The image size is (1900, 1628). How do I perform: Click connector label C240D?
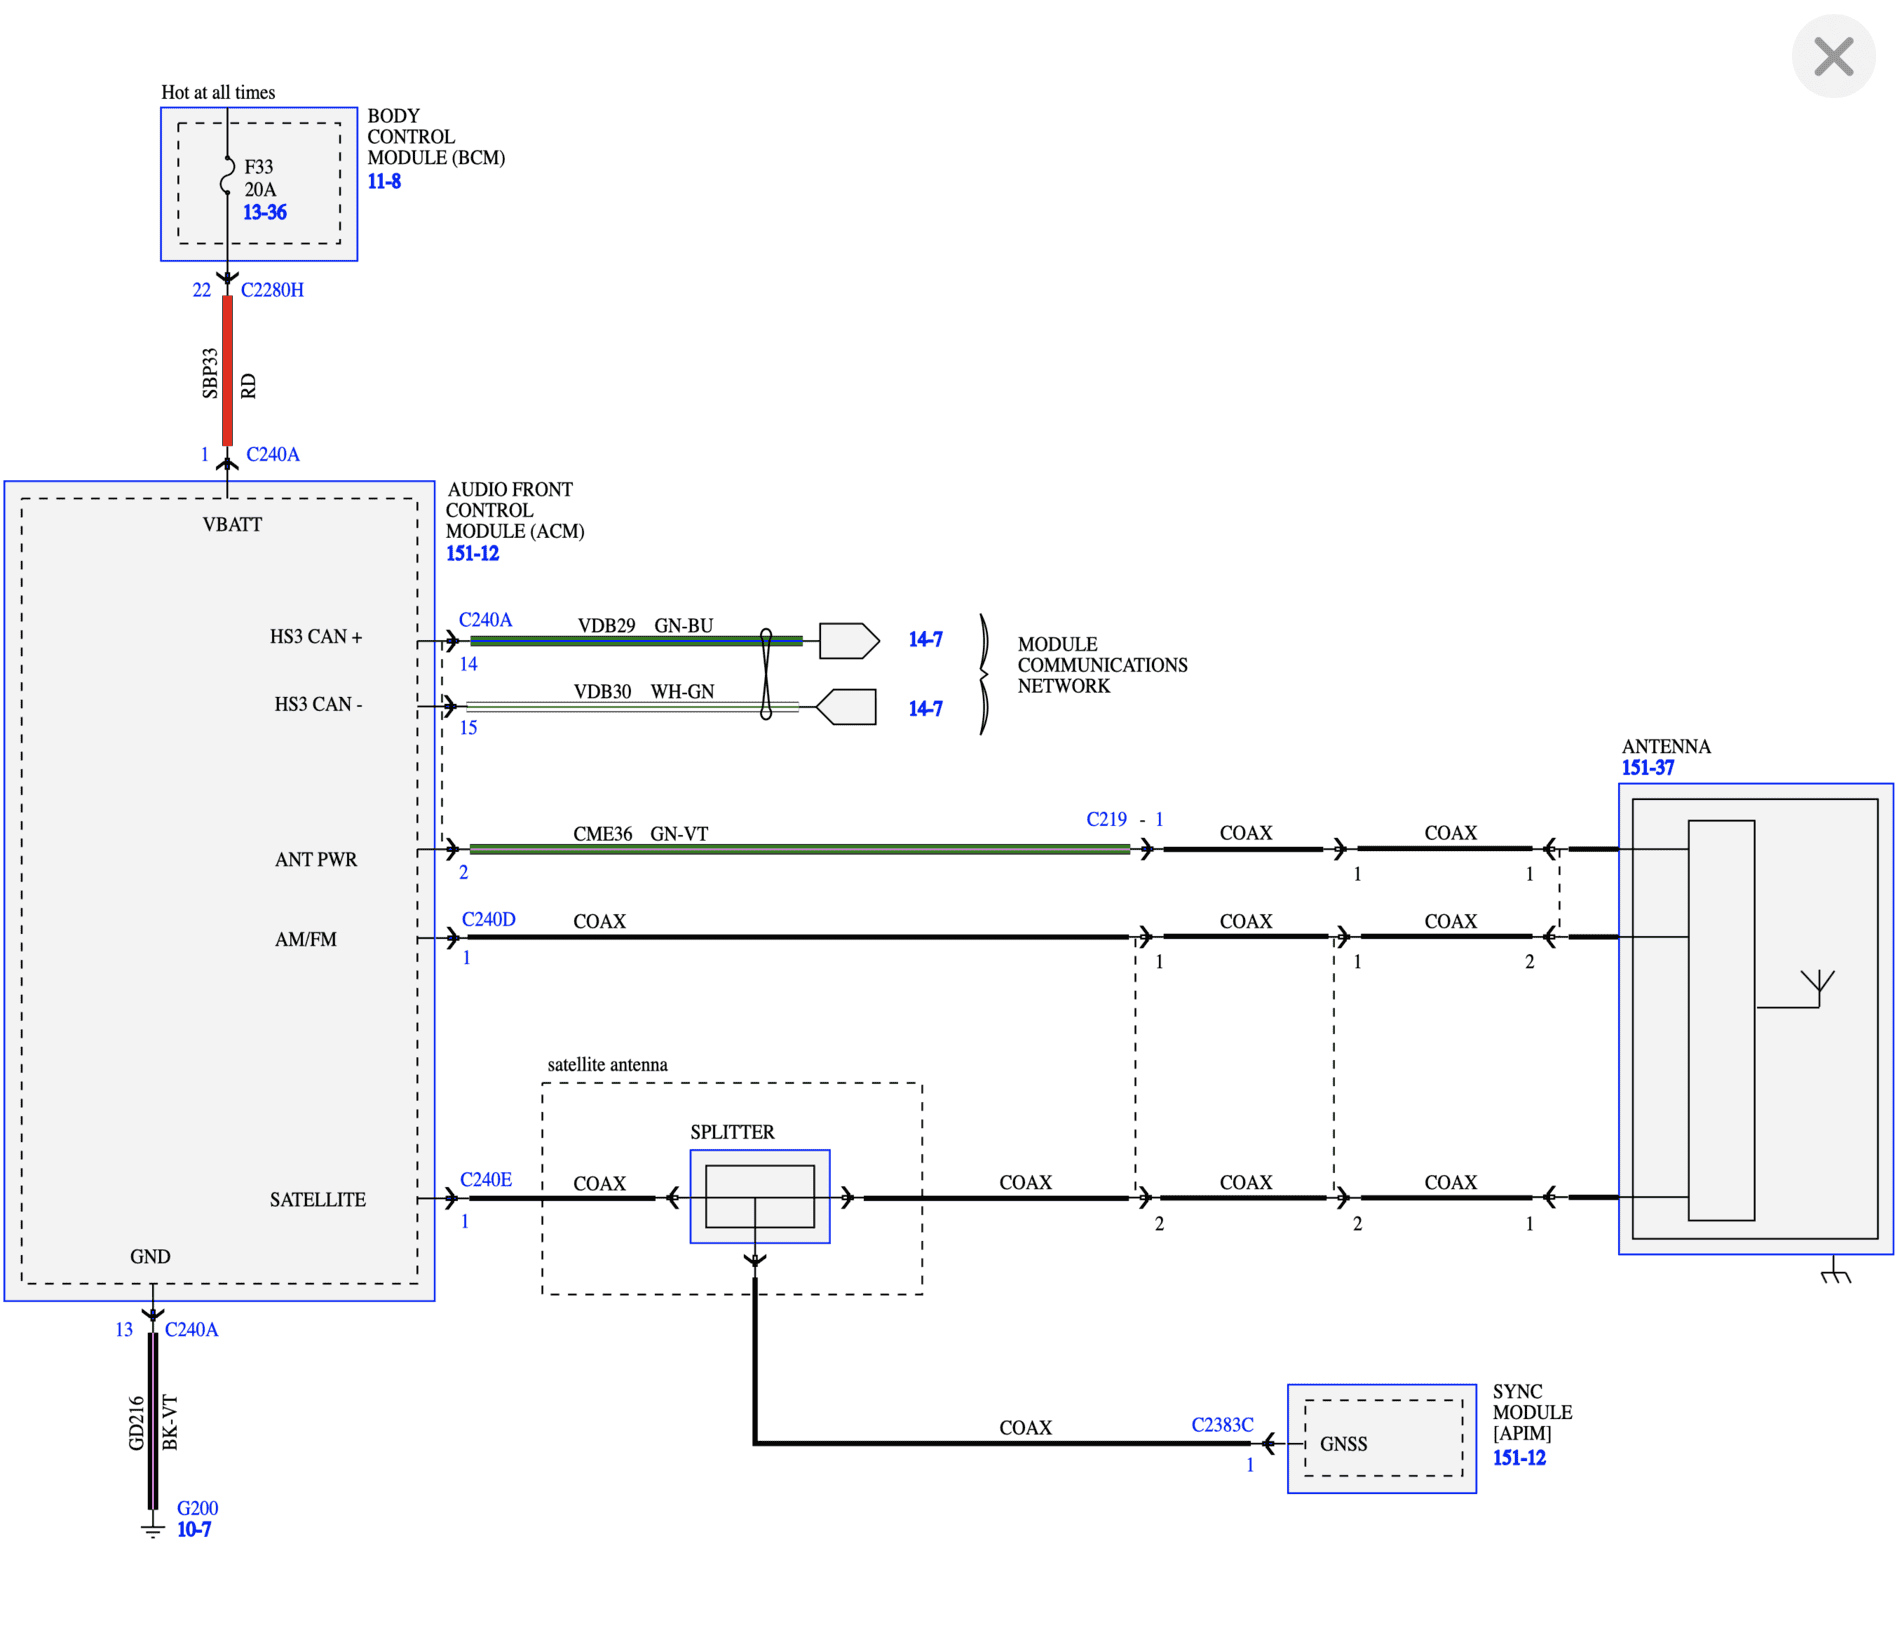tap(488, 919)
